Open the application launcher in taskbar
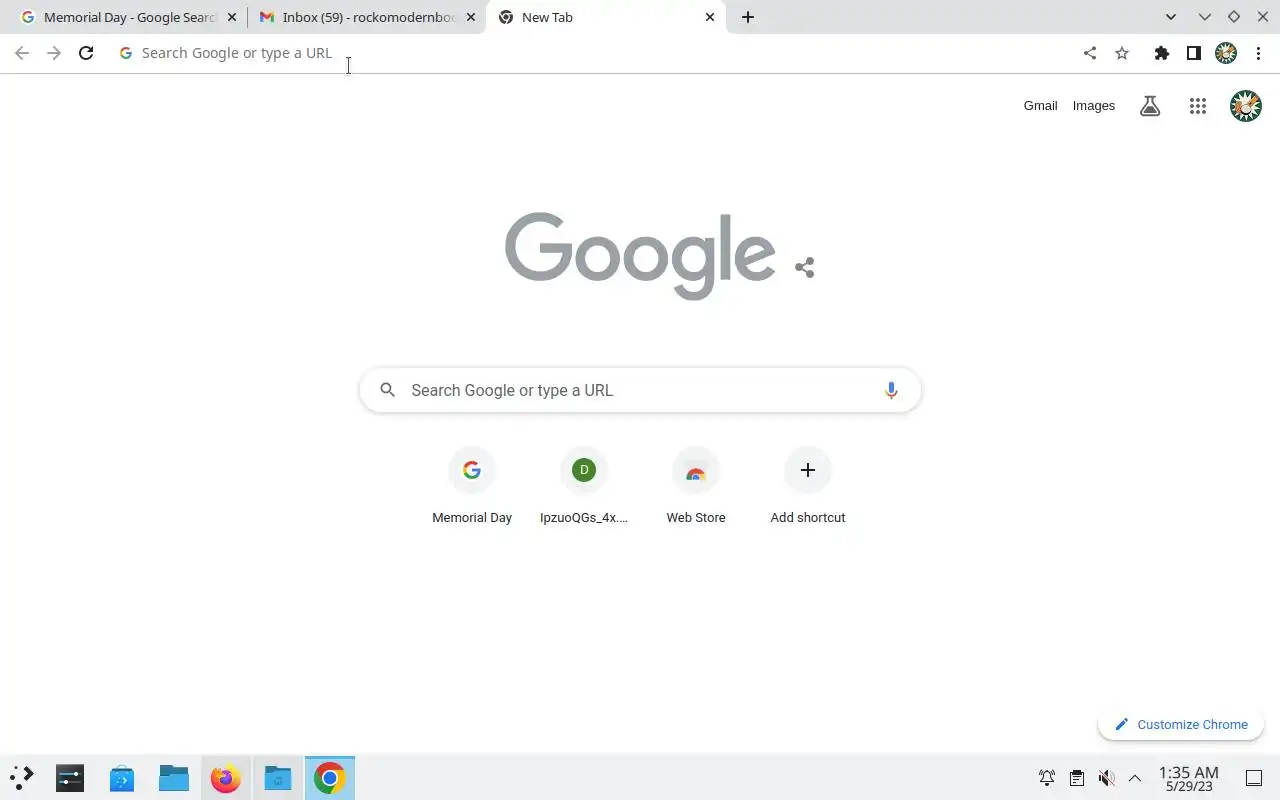This screenshot has height=800, width=1280. pyautogui.click(x=22, y=778)
